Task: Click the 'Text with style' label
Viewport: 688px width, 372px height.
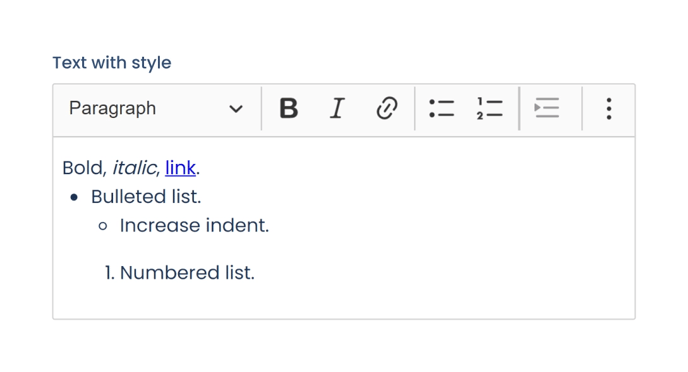Action: 112,63
